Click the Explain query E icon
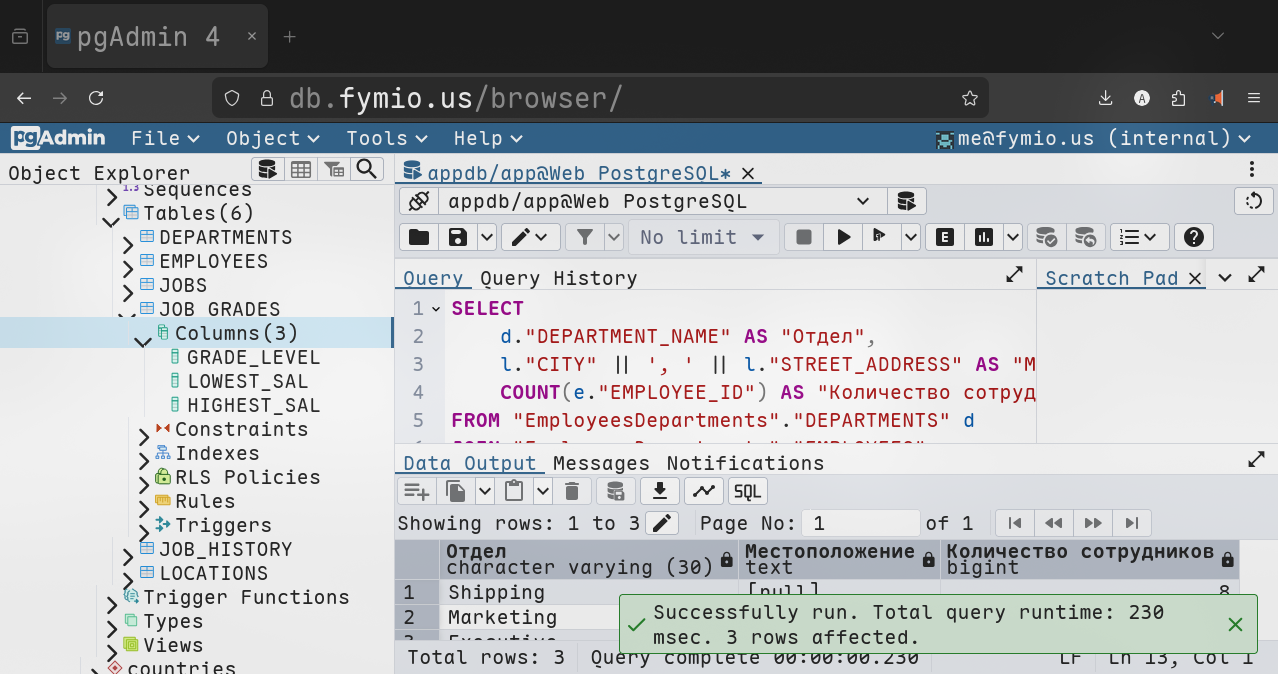Screen dimensions: 1278x674 [x=944, y=237]
